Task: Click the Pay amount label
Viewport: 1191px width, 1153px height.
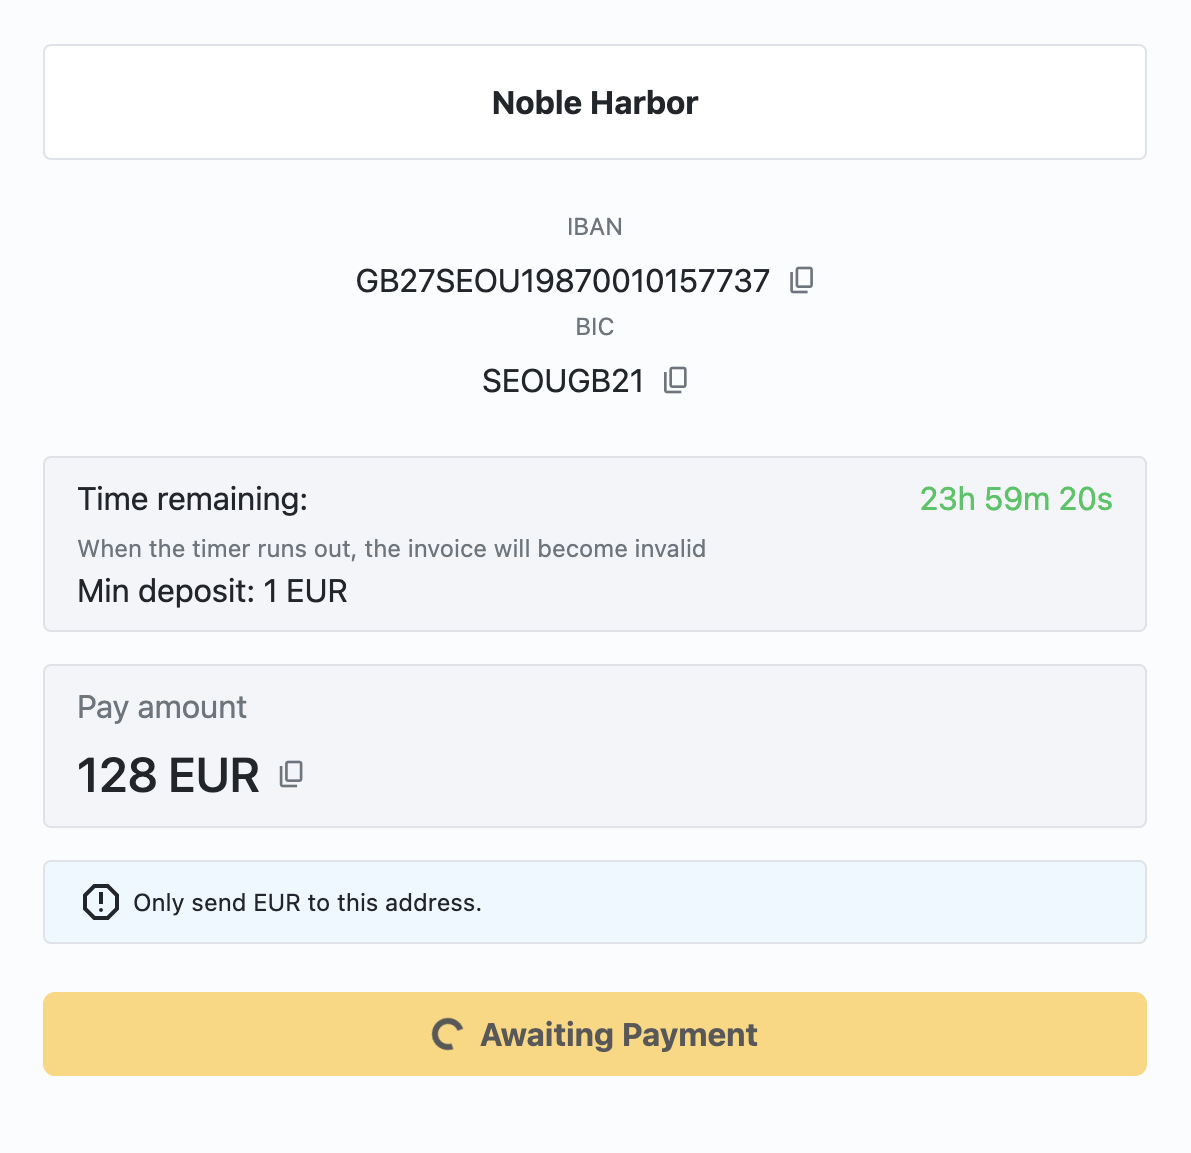Action: (x=162, y=707)
